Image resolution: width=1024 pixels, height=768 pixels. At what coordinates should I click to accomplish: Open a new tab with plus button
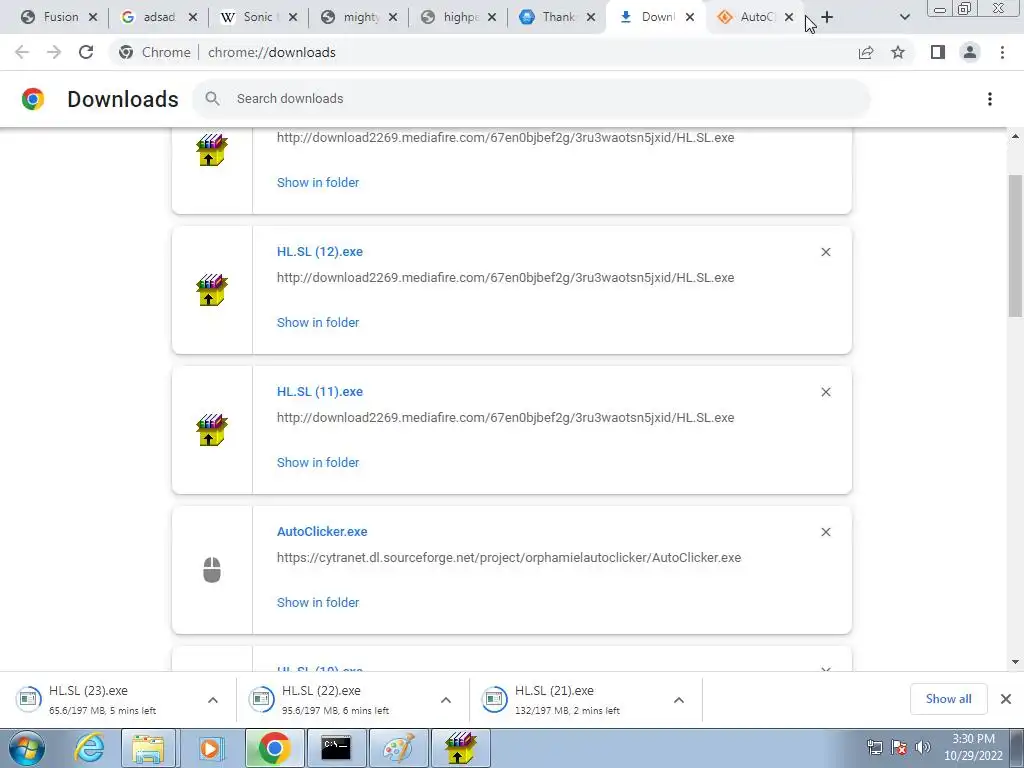827,18
